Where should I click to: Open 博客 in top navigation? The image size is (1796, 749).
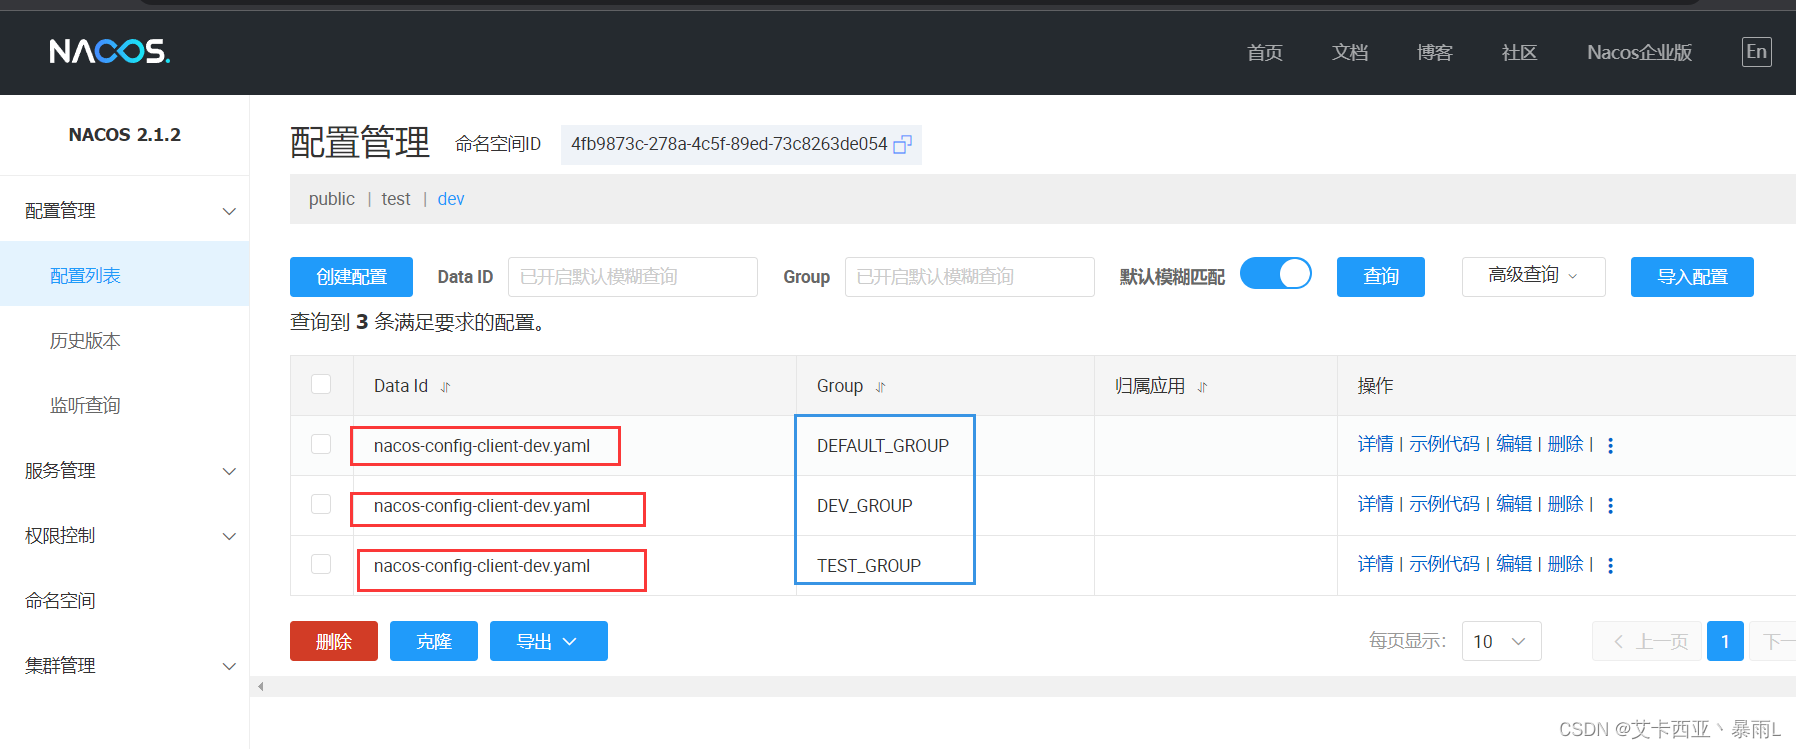1435,52
